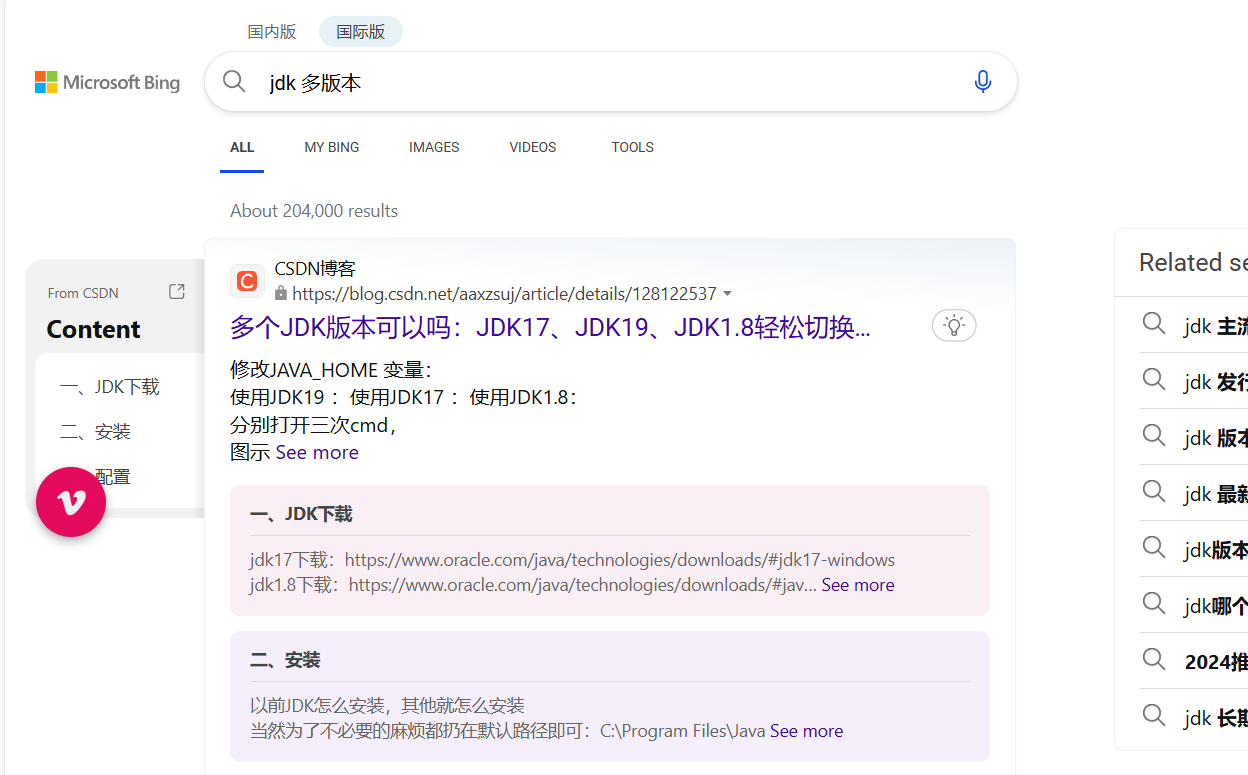Open result title 多个JDK版本可以吗

click(x=550, y=327)
